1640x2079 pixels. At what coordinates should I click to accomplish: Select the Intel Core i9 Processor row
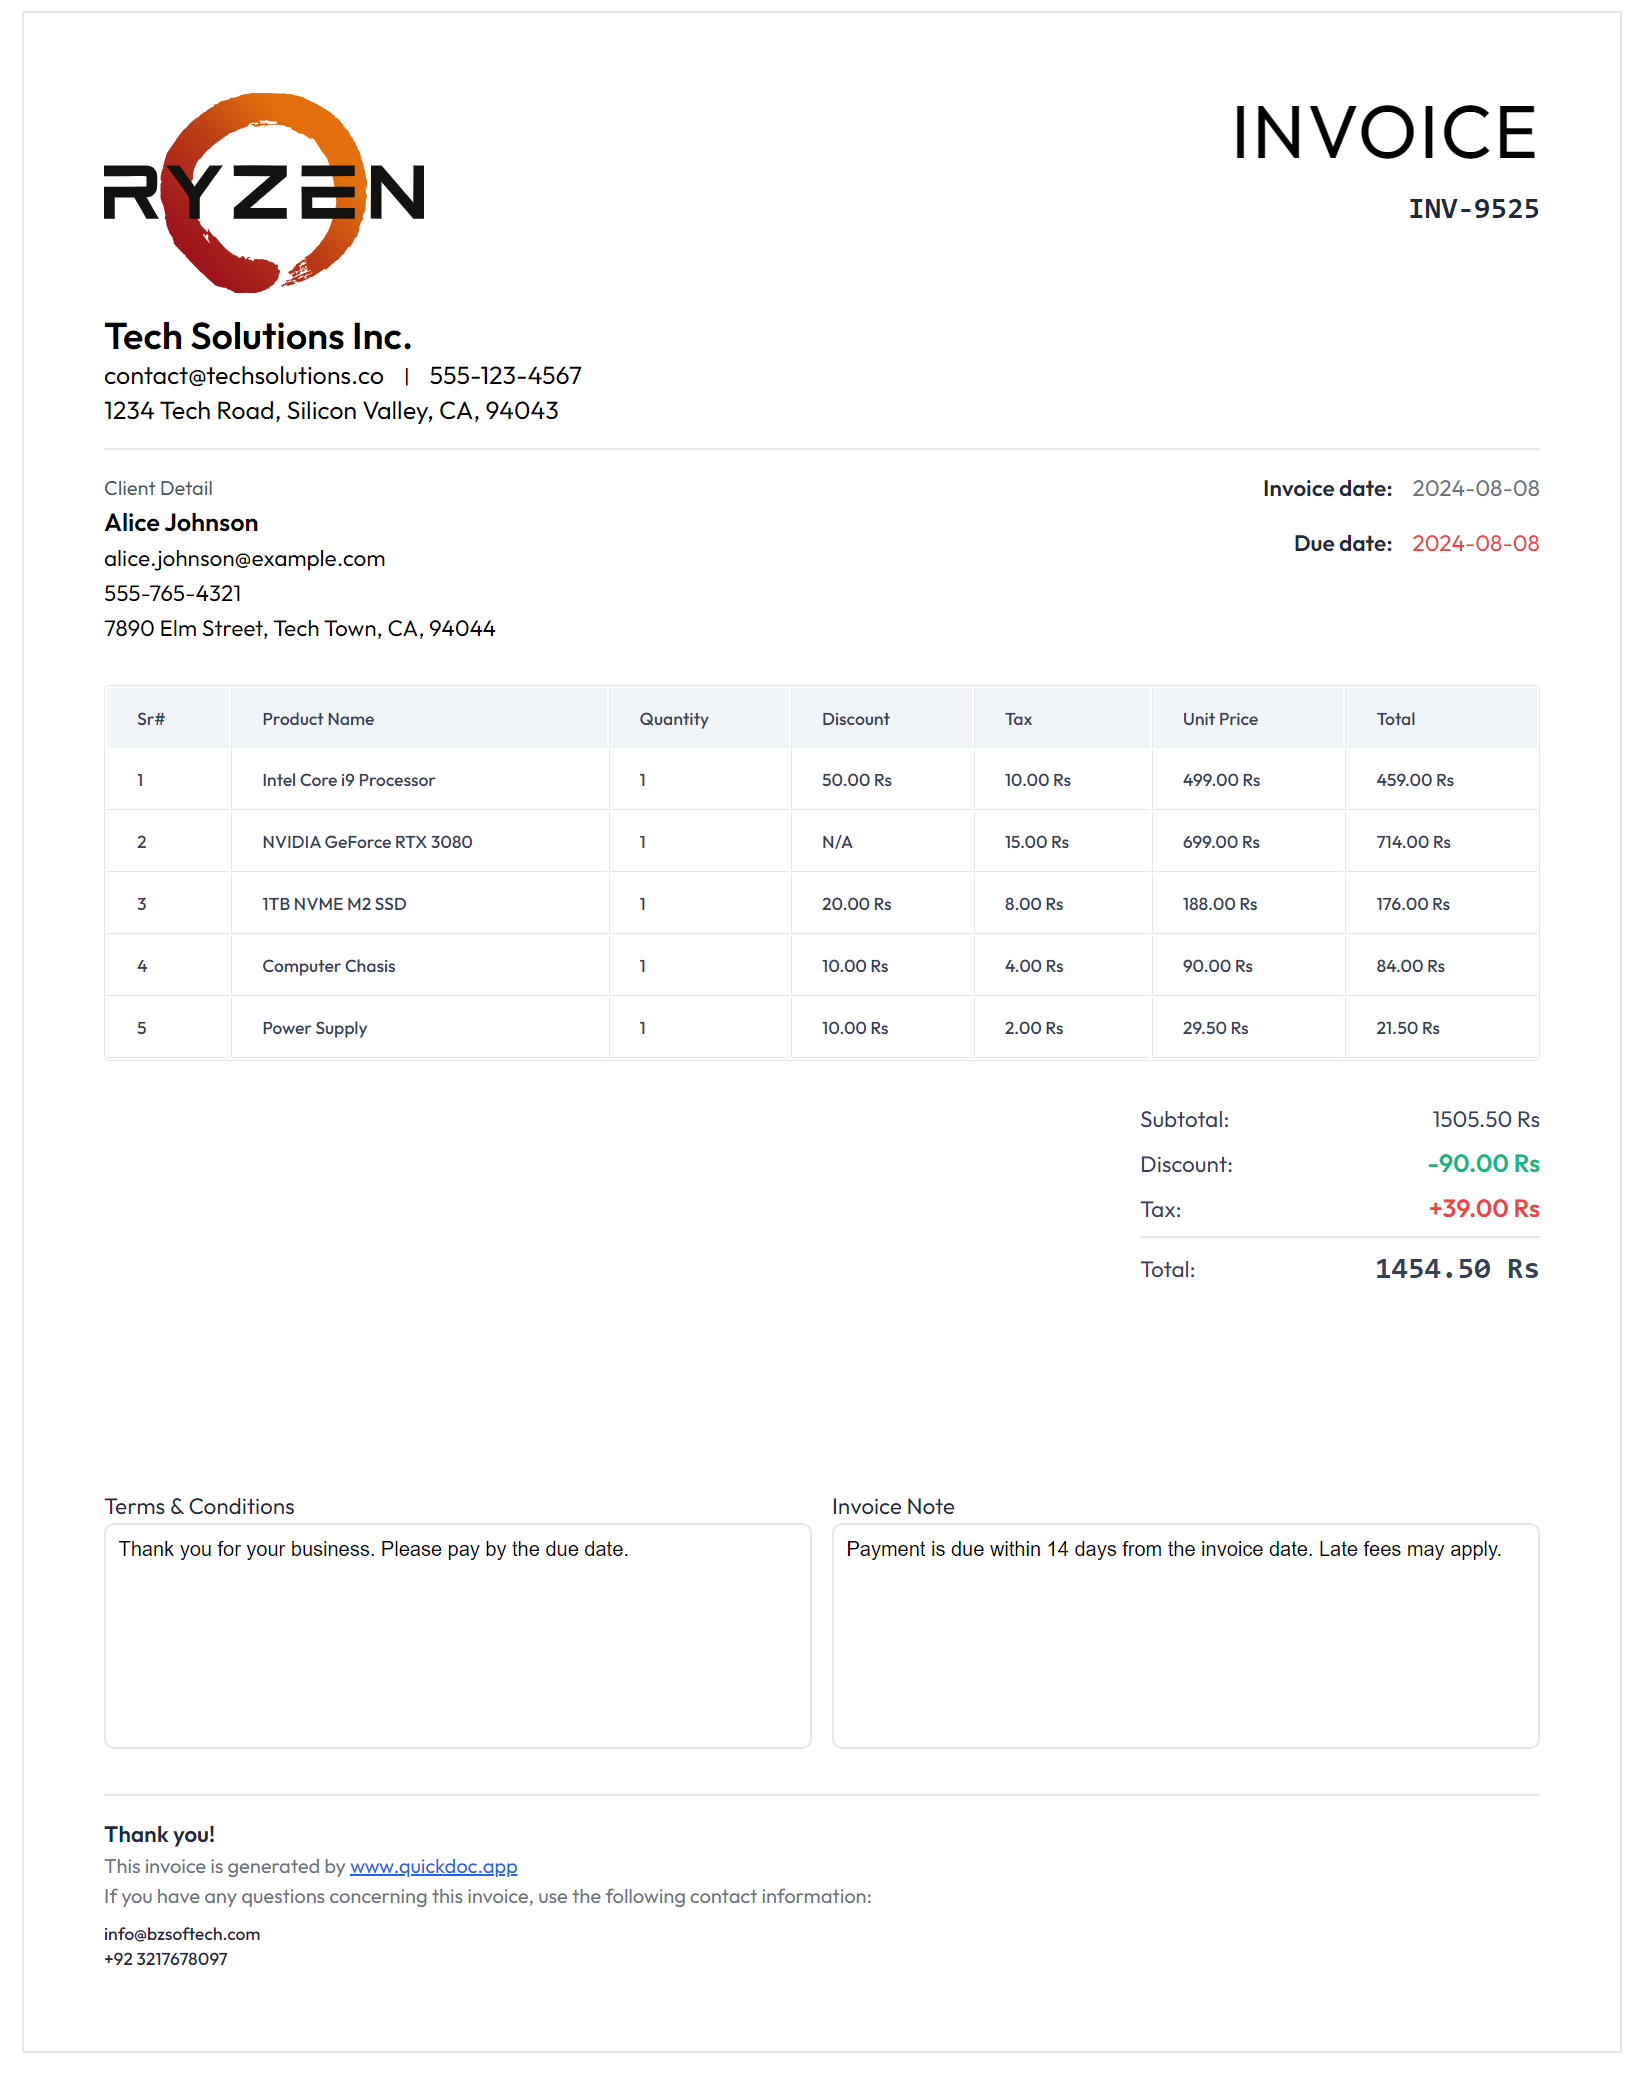coord(348,780)
